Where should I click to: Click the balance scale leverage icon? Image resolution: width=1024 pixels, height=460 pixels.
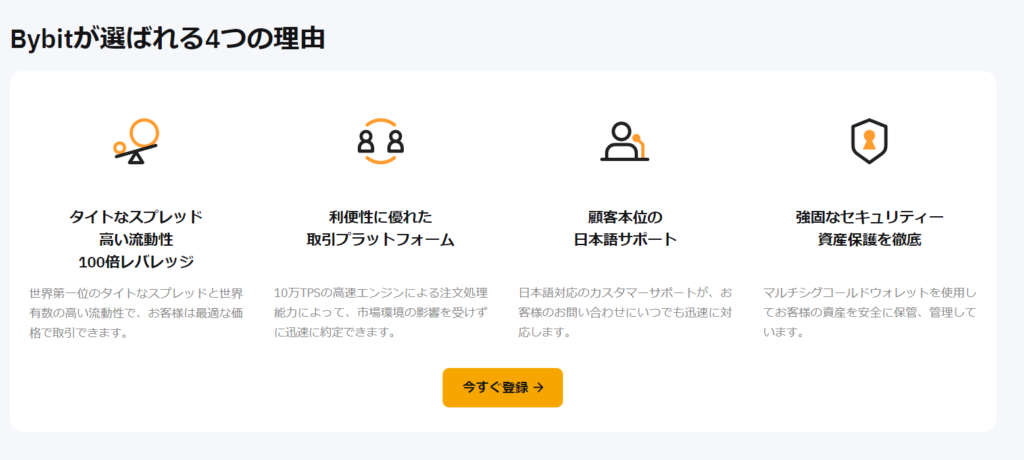tap(136, 141)
